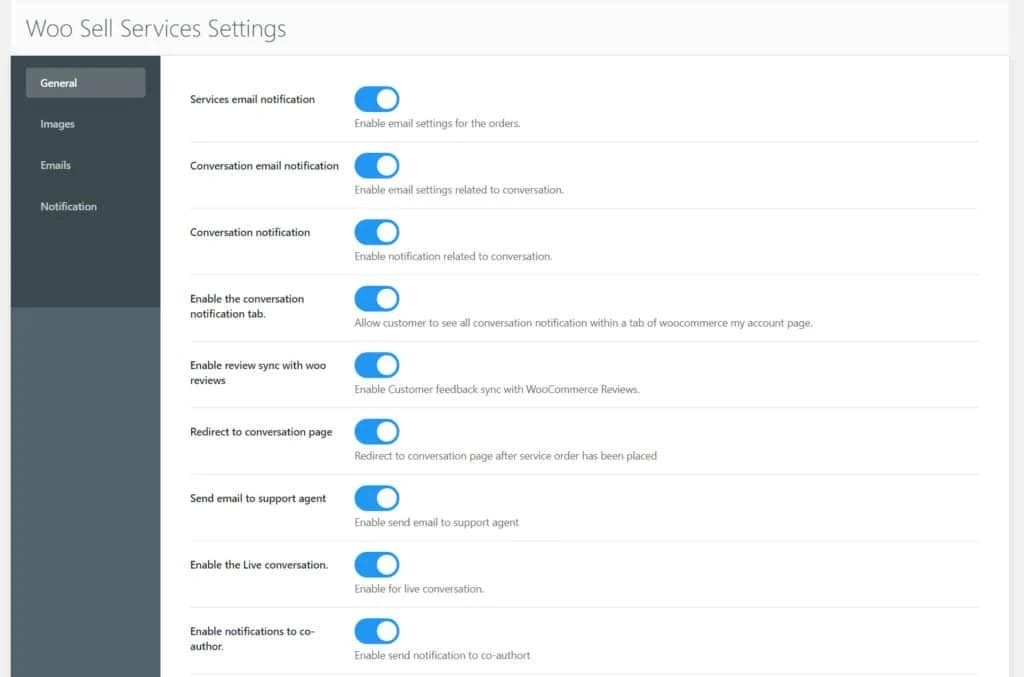Image resolution: width=1024 pixels, height=677 pixels.
Task: Toggle notifications to co-author switch
Action: [x=376, y=631]
